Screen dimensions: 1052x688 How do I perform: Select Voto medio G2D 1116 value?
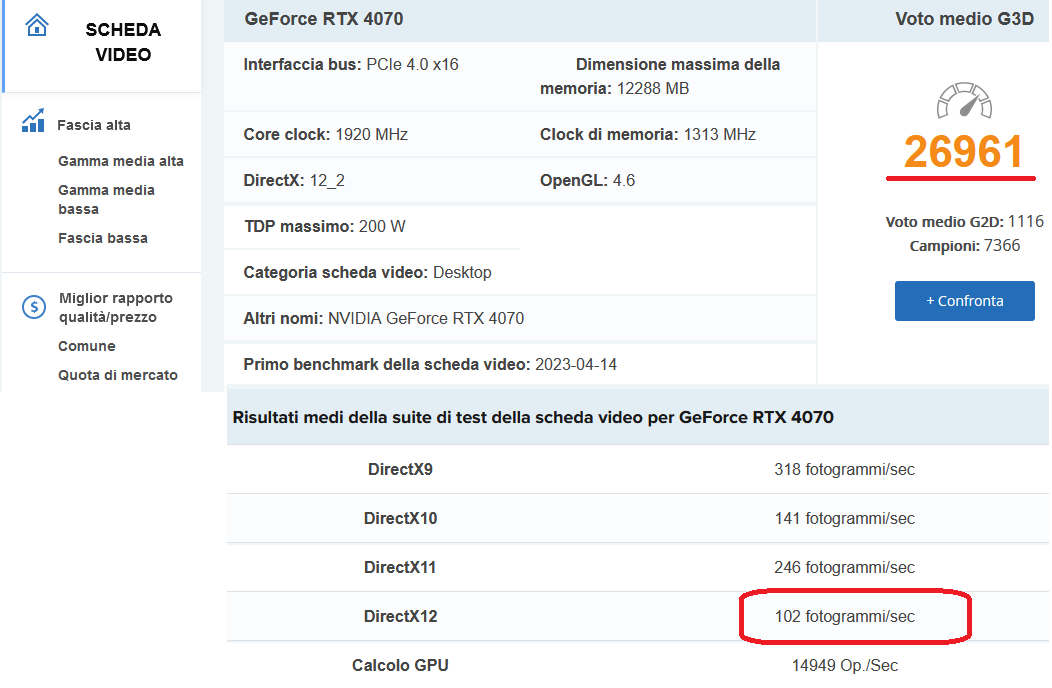[1026, 222]
